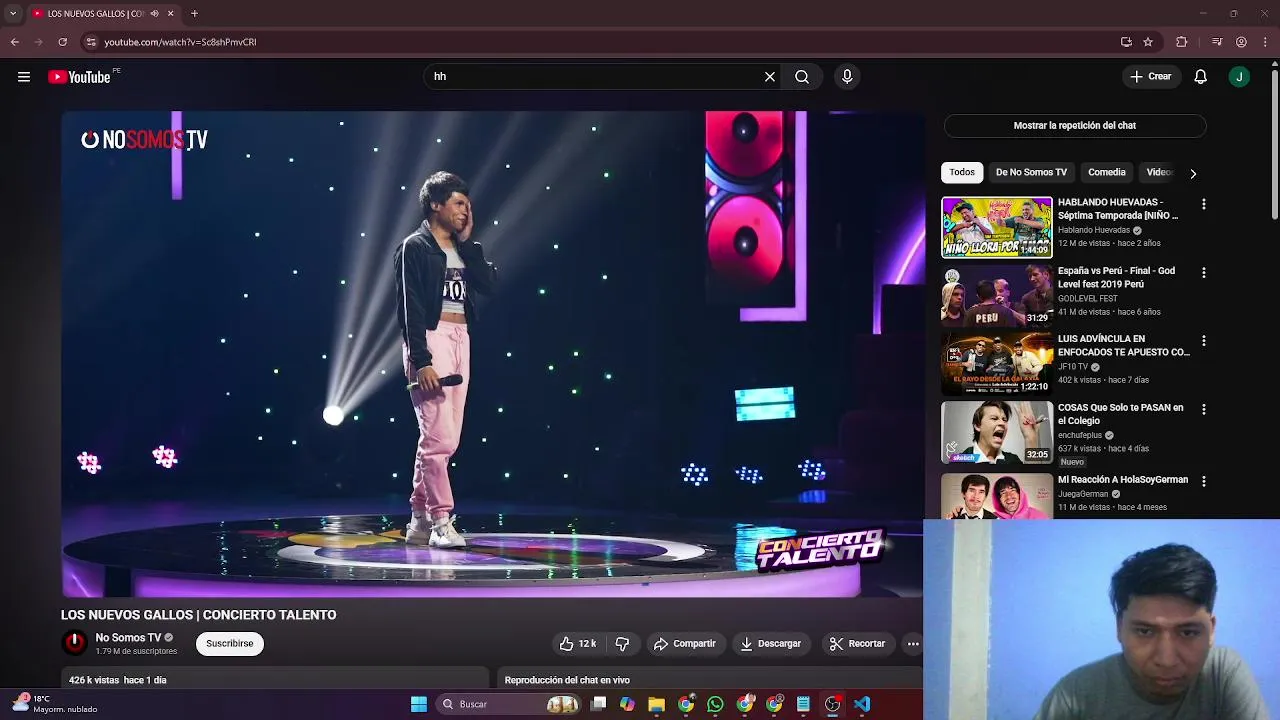1280x720 pixels.
Task: Open the Mi Reacción A HolaSoyGerman title
Action: click(x=1123, y=480)
